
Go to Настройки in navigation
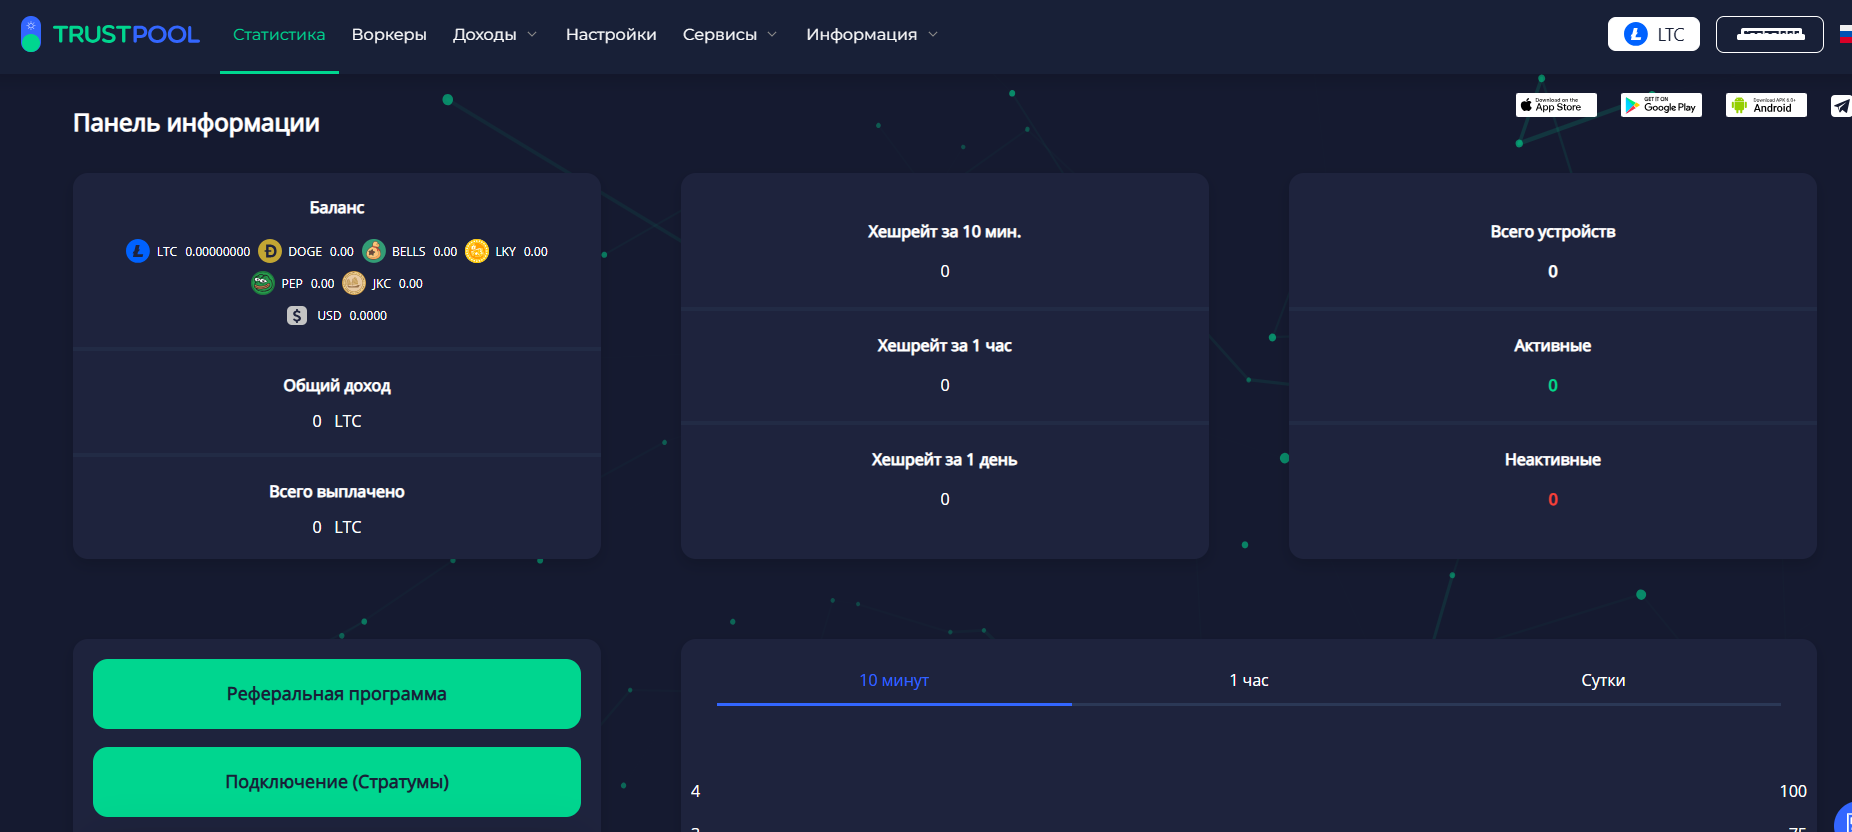(x=611, y=34)
